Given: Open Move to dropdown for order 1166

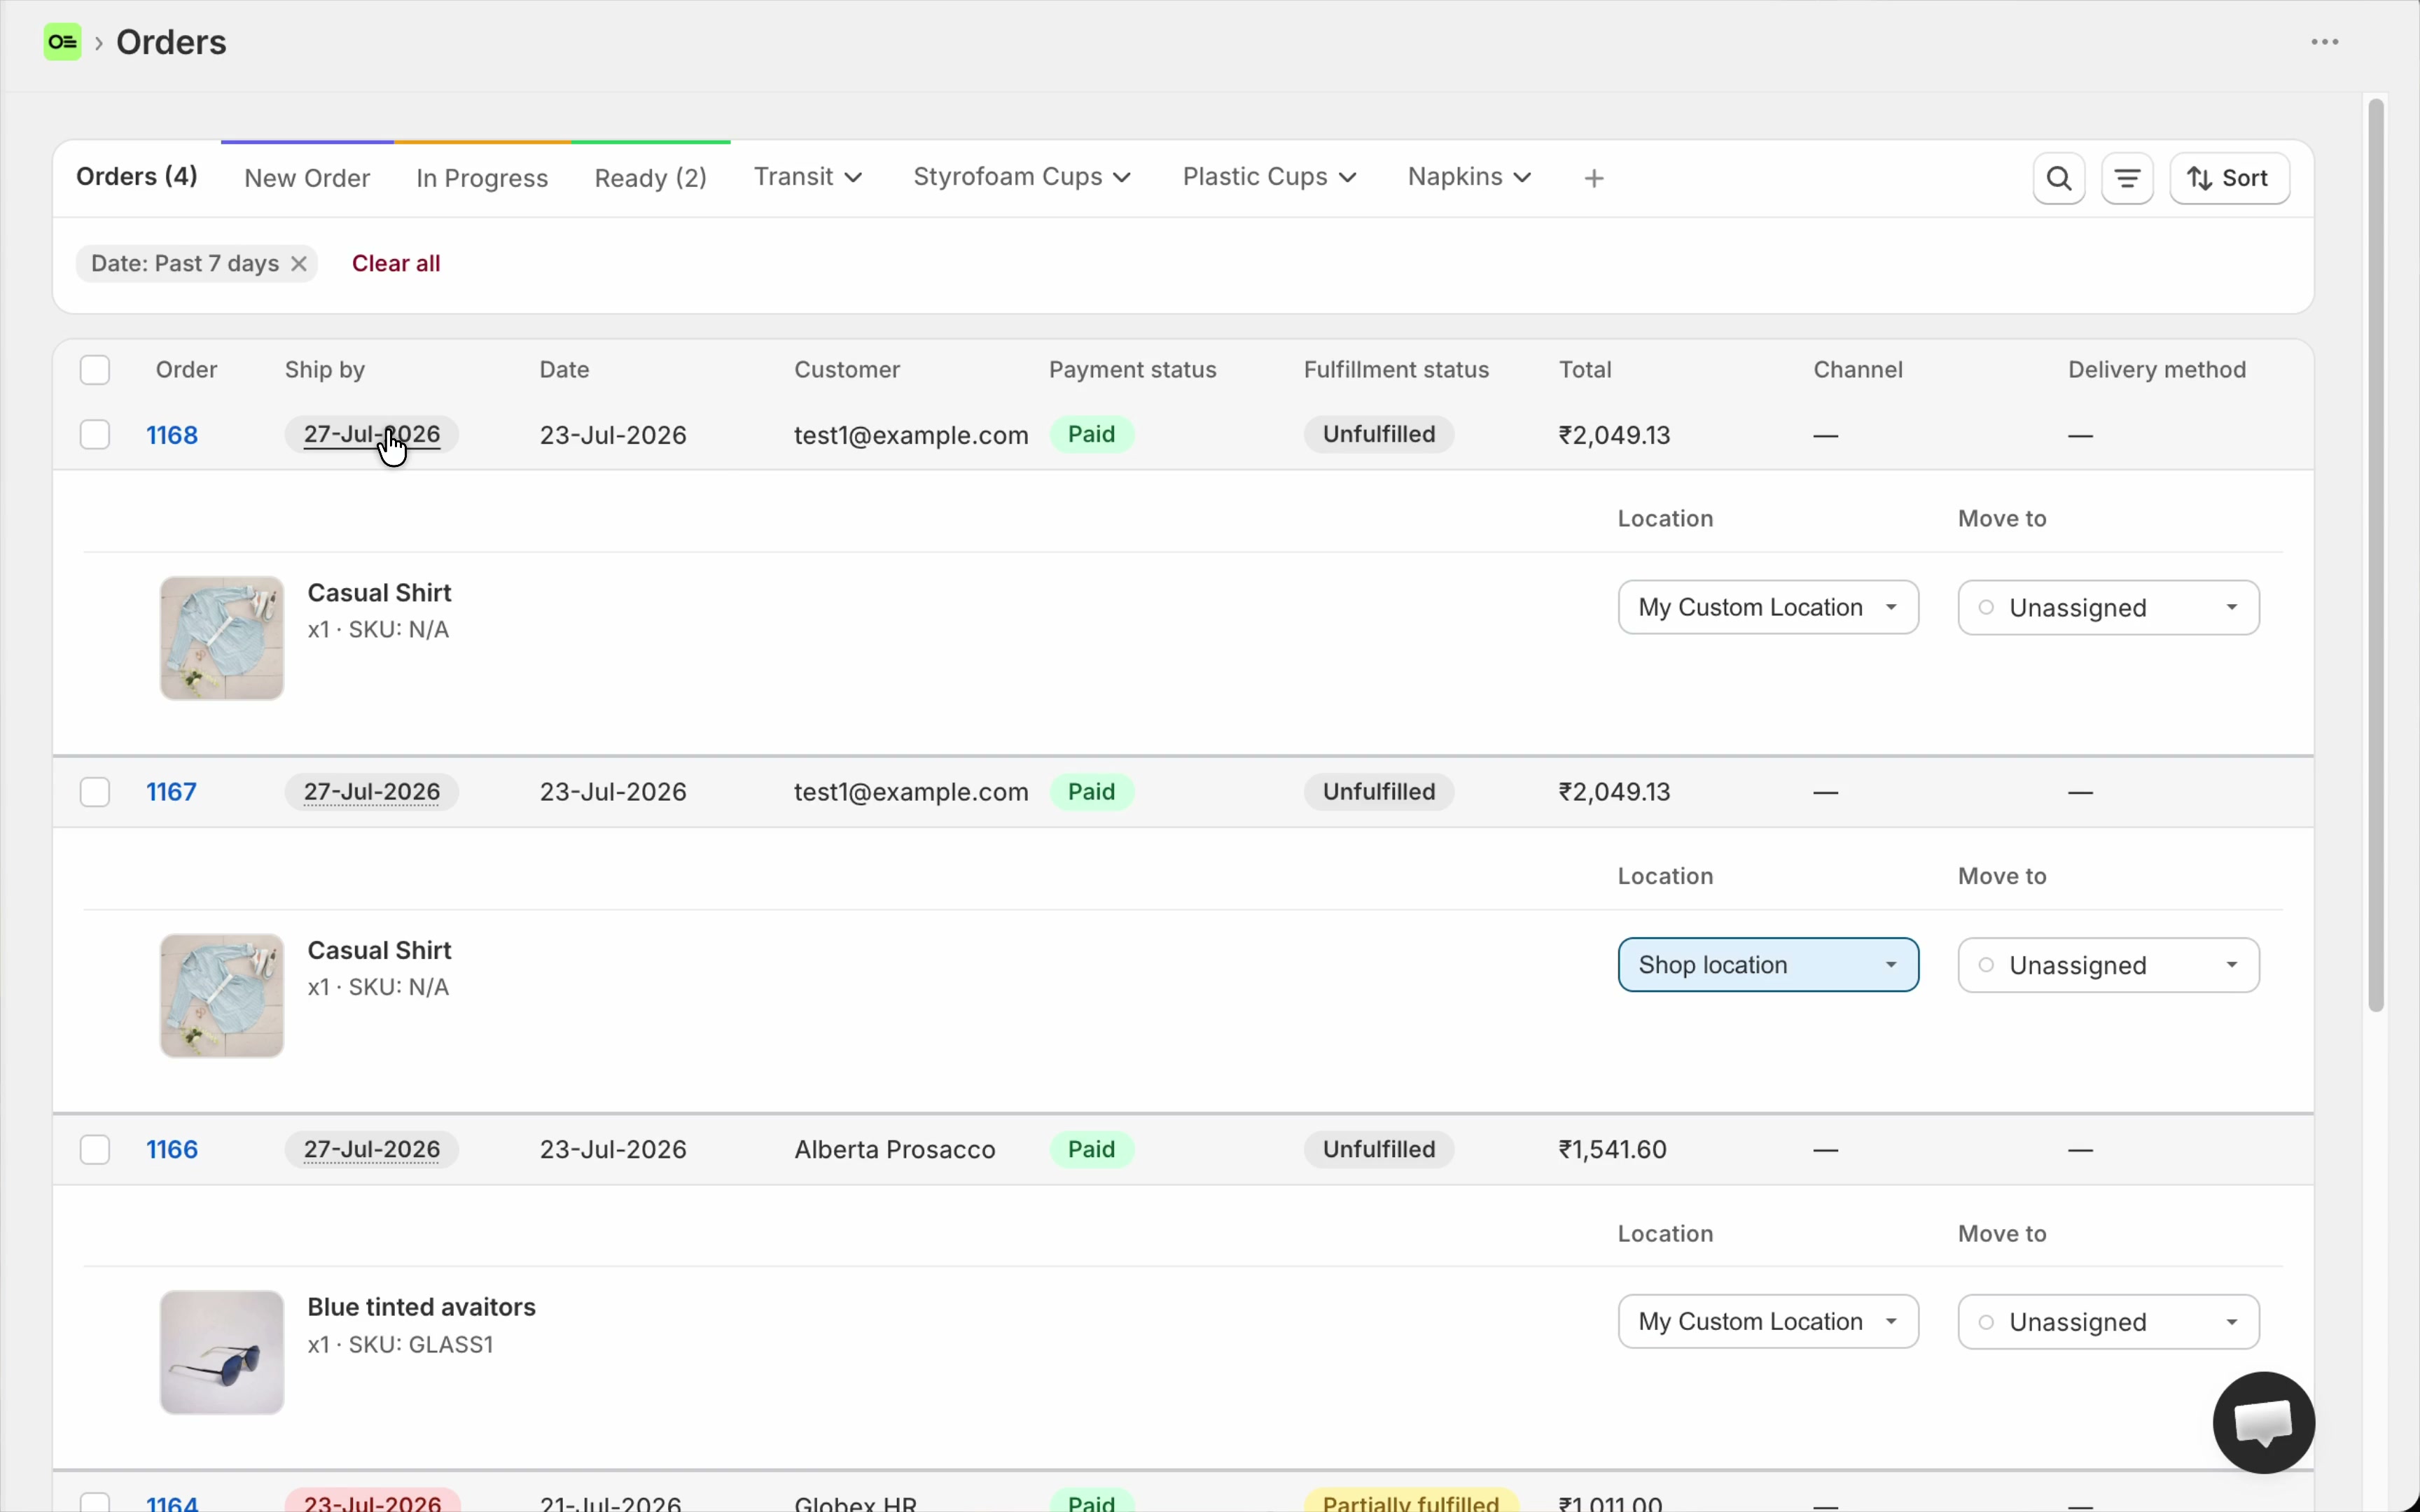Looking at the screenshot, I should [x=2108, y=1321].
